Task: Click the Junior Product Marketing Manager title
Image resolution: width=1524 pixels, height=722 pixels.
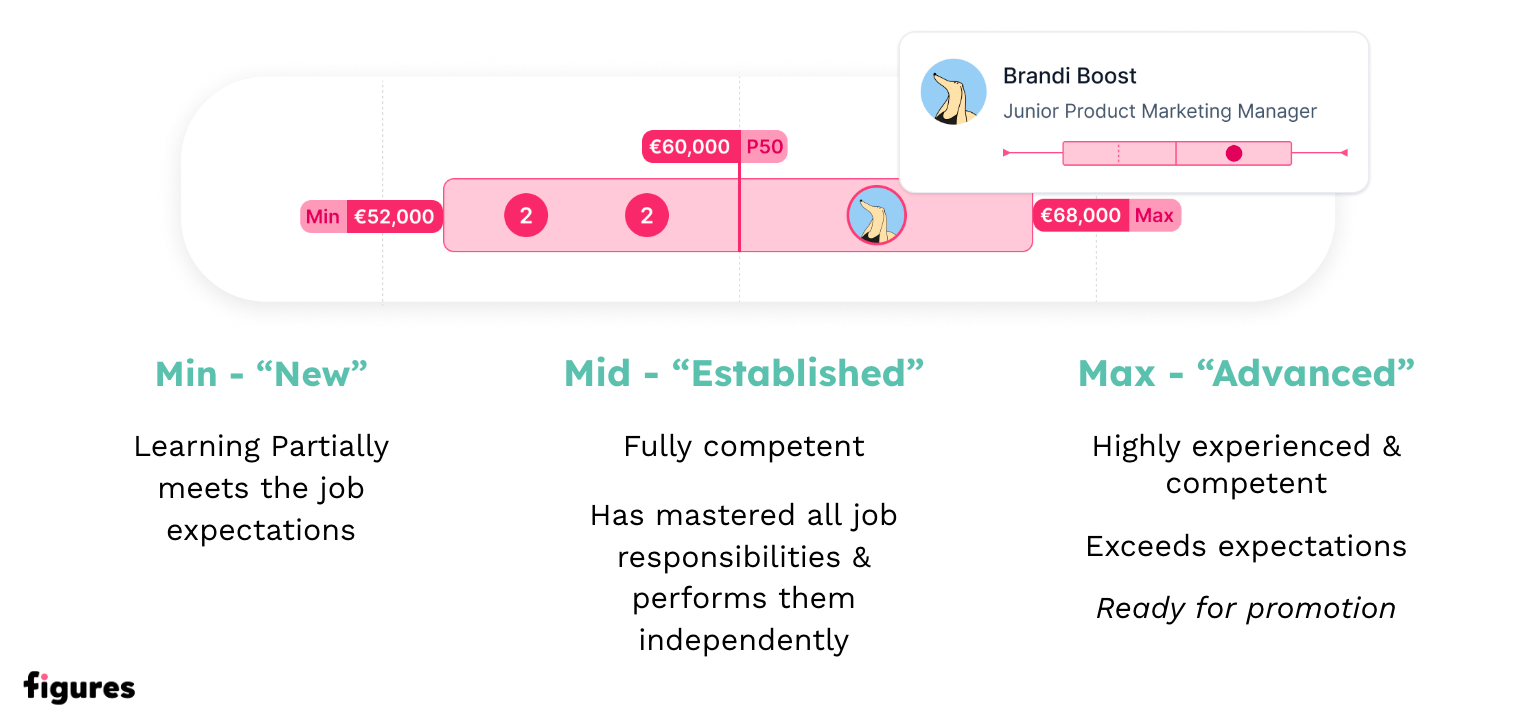Action: coord(1160,111)
